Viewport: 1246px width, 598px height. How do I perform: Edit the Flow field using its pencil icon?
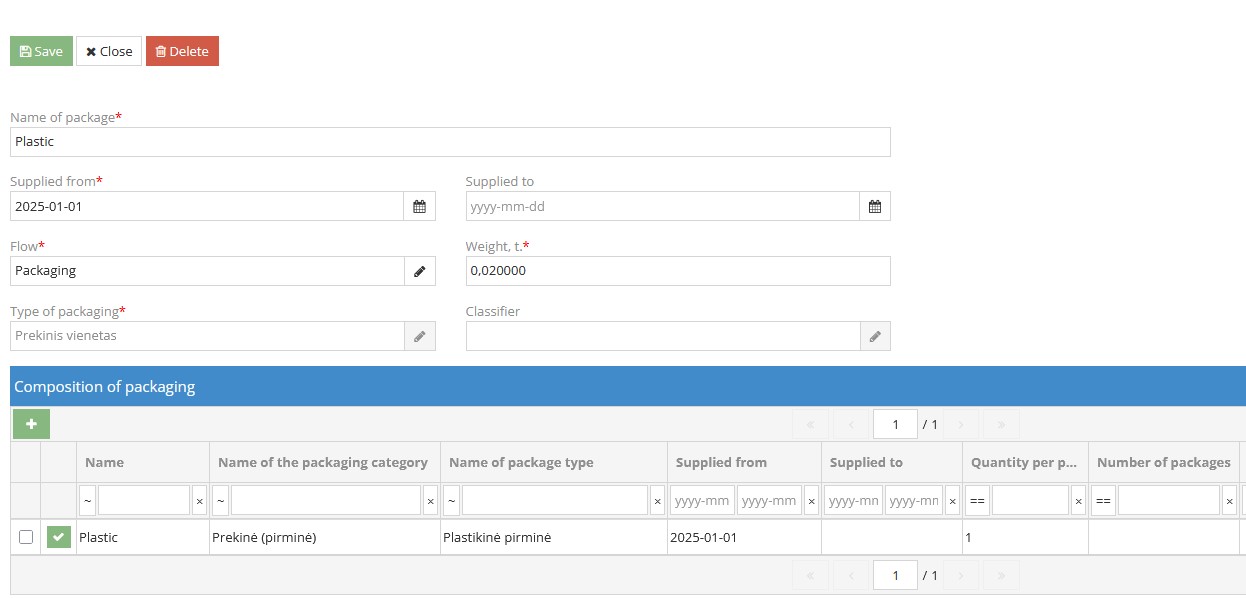click(x=420, y=271)
